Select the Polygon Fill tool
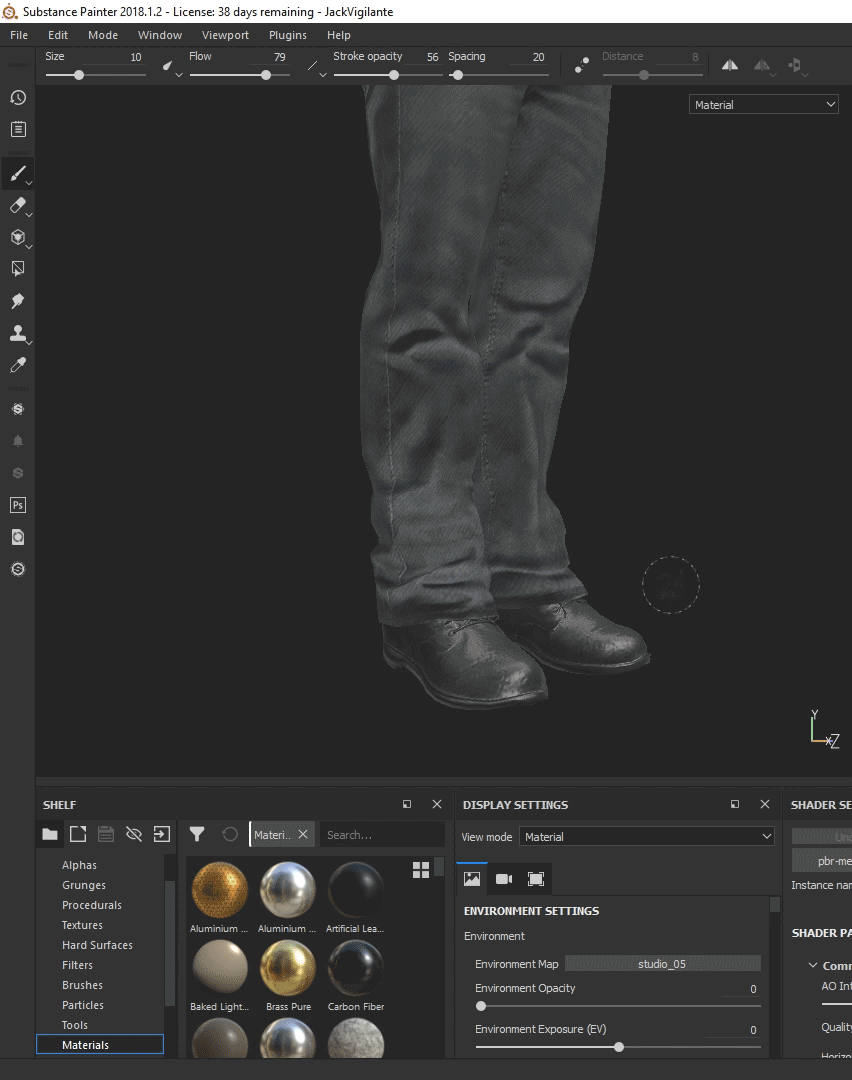Screen dimensions: 852x1080 pos(17,268)
